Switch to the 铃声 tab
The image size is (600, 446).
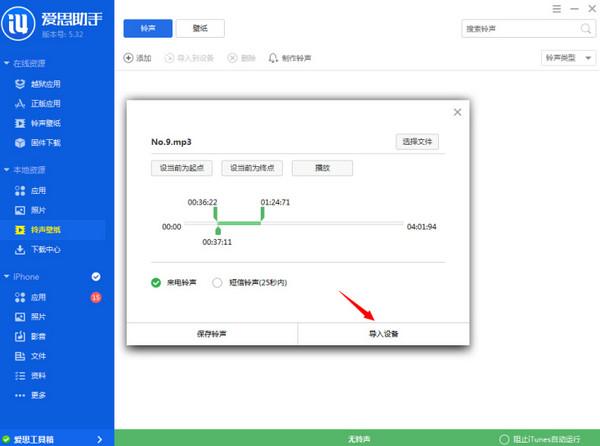(x=148, y=29)
